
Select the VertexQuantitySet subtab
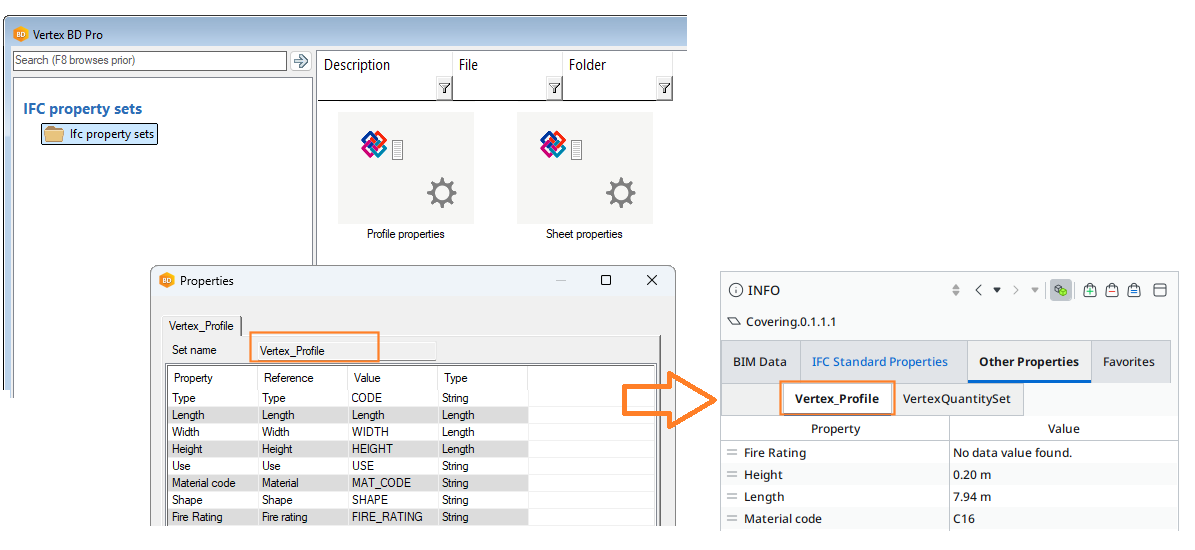click(957, 398)
